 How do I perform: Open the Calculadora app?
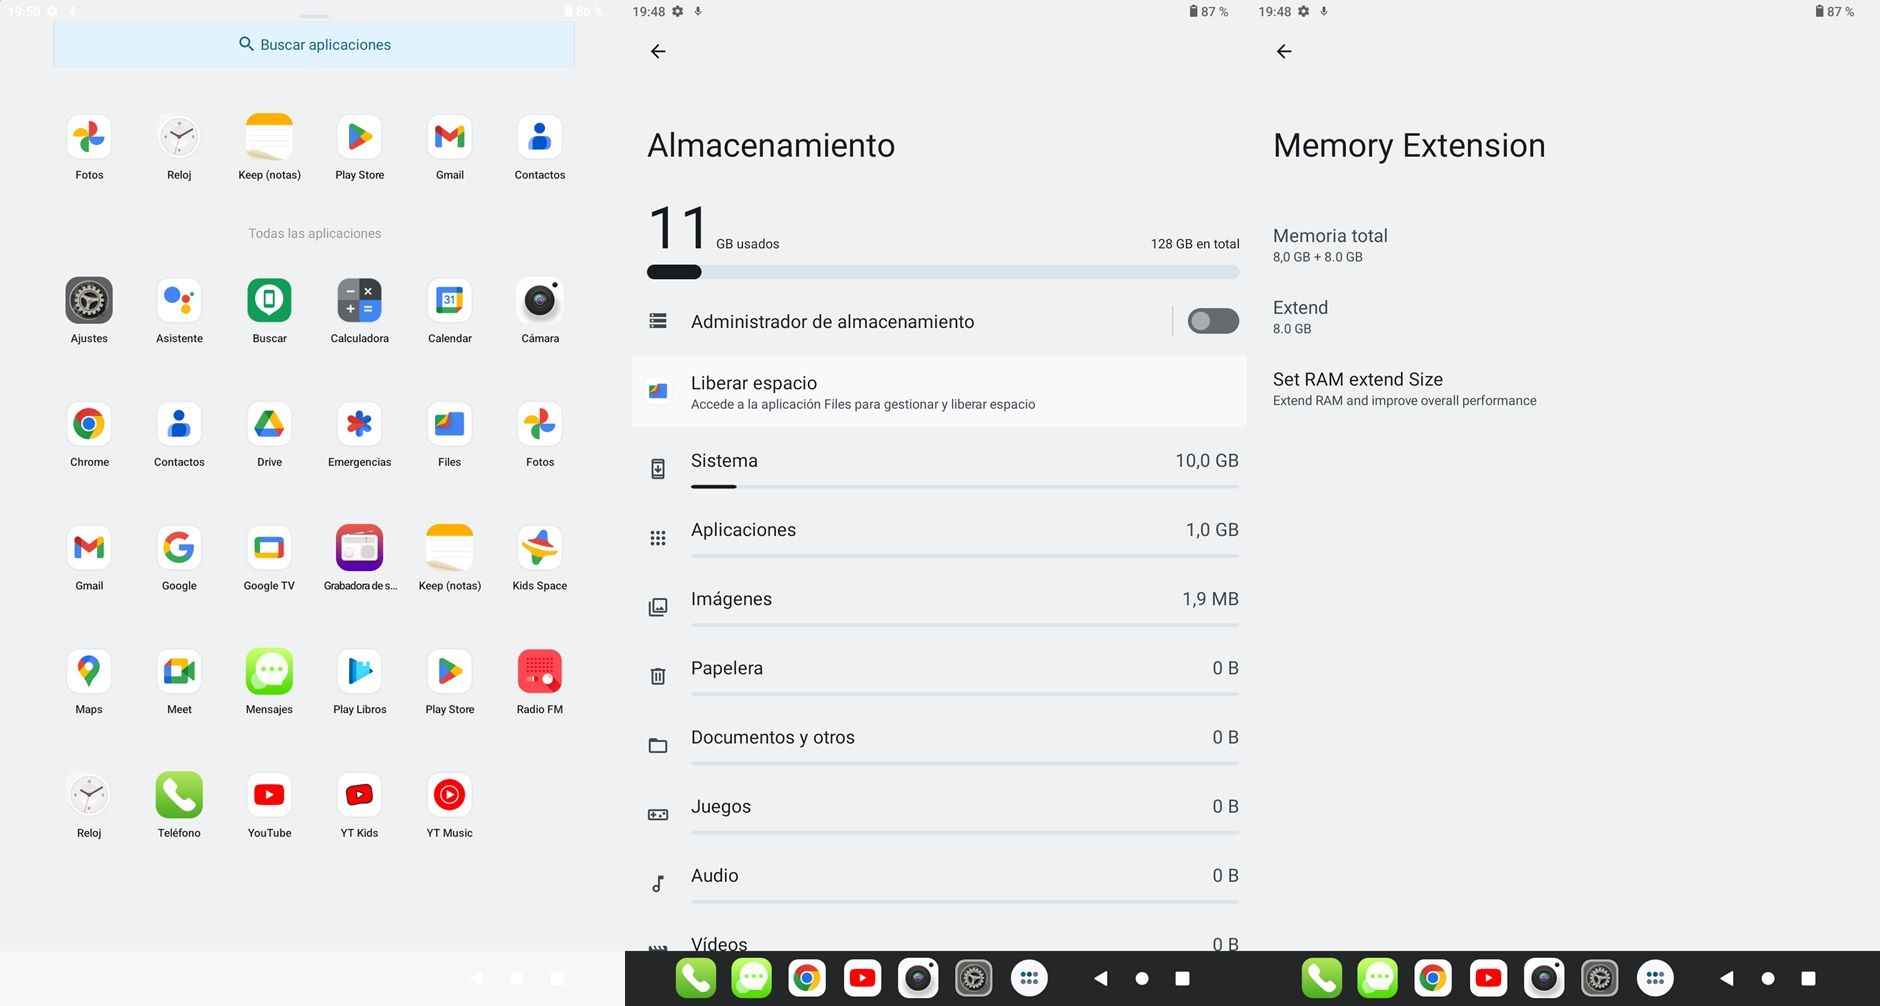(359, 301)
